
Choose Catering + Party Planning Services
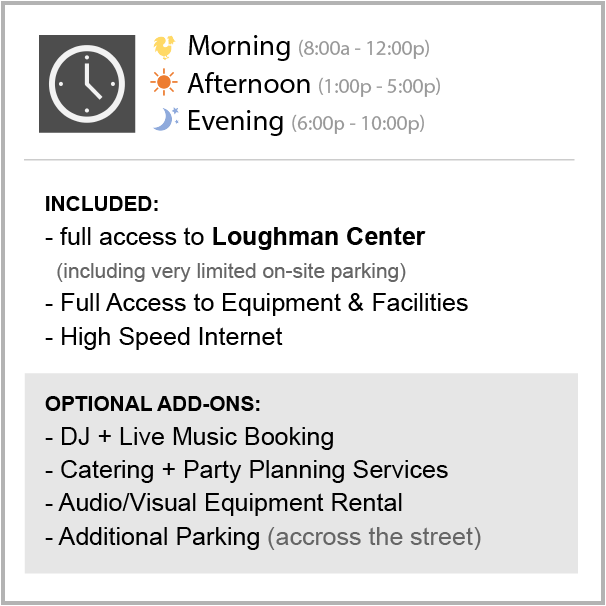pyautogui.click(x=247, y=470)
